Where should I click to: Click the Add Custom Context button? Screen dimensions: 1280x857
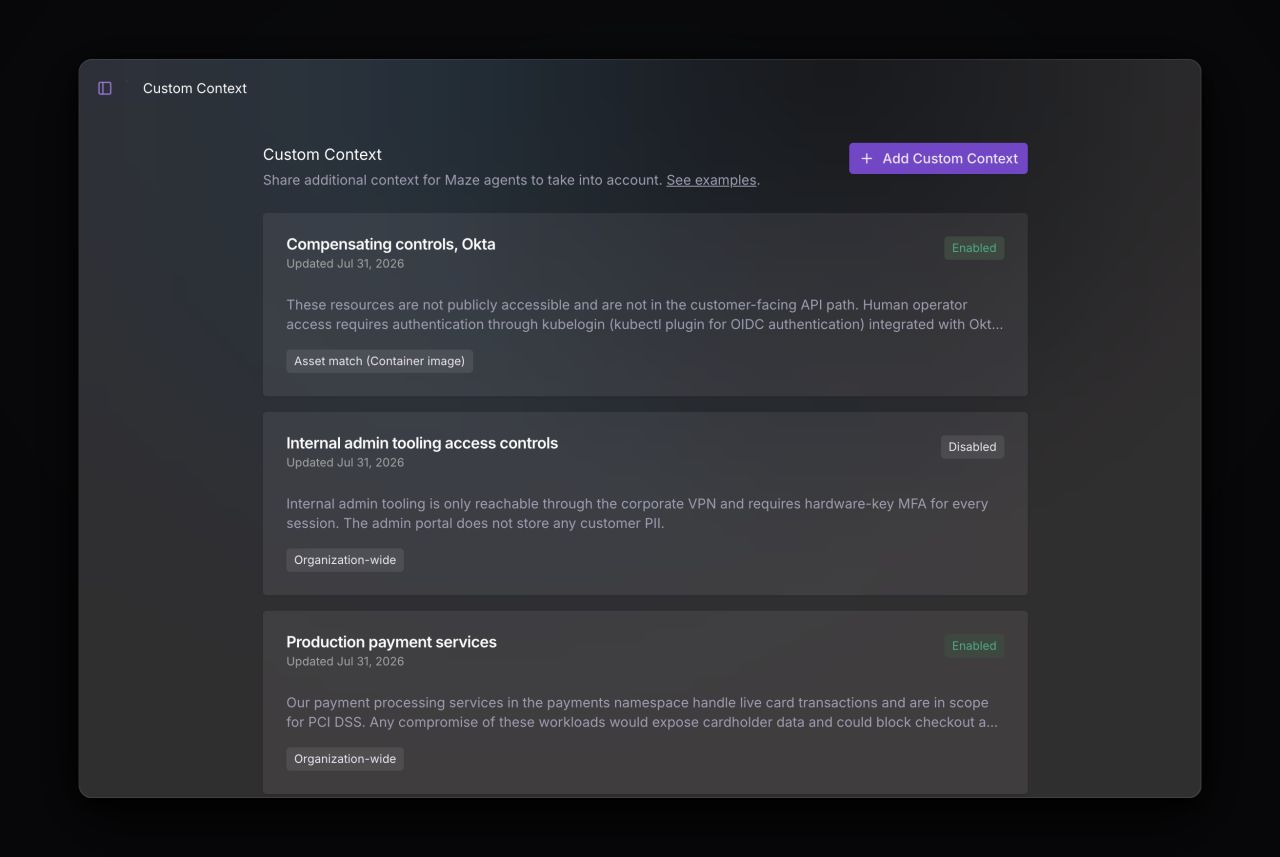coord(938,158)
